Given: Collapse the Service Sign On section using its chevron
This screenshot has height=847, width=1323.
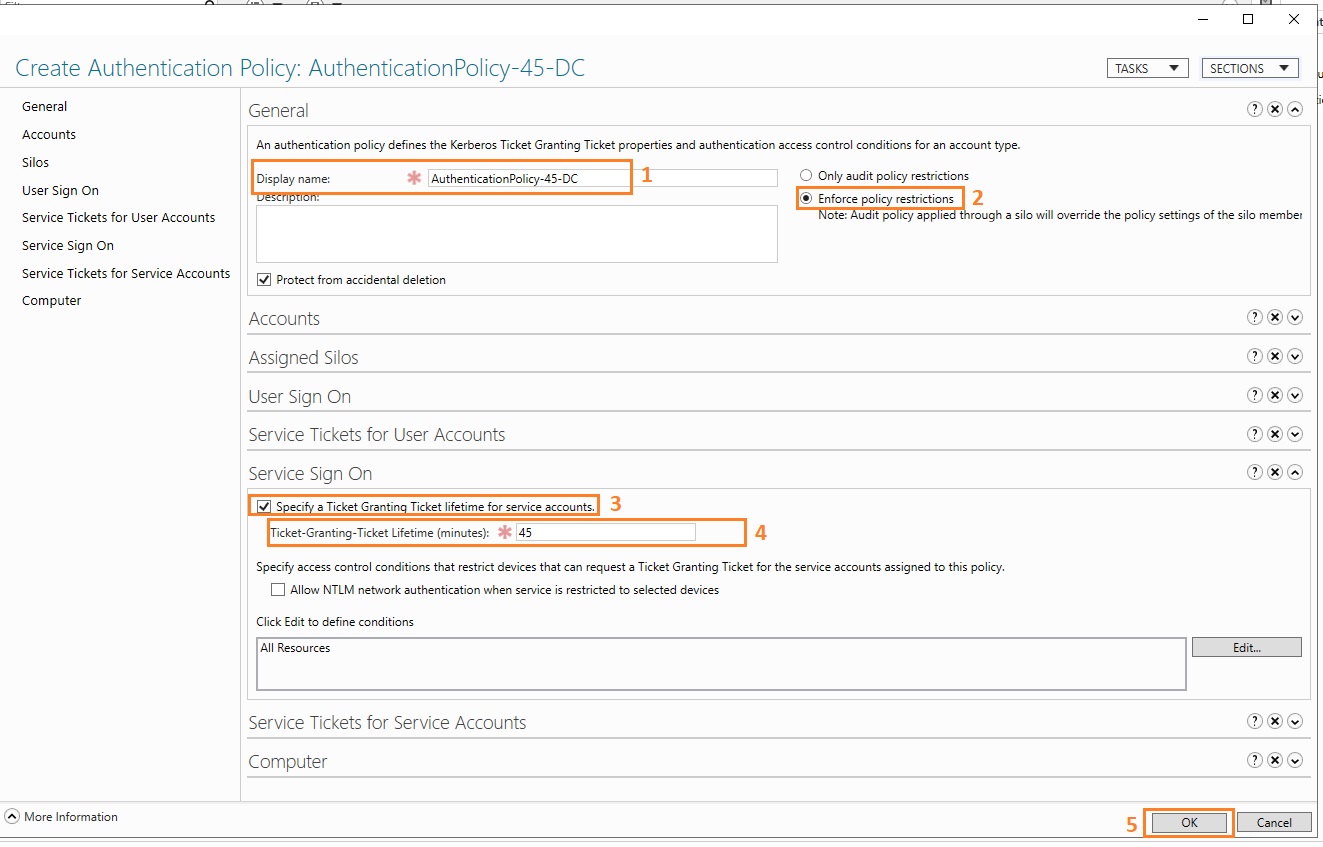Looking at the screenshot, I should click(x=1295, y=472).
